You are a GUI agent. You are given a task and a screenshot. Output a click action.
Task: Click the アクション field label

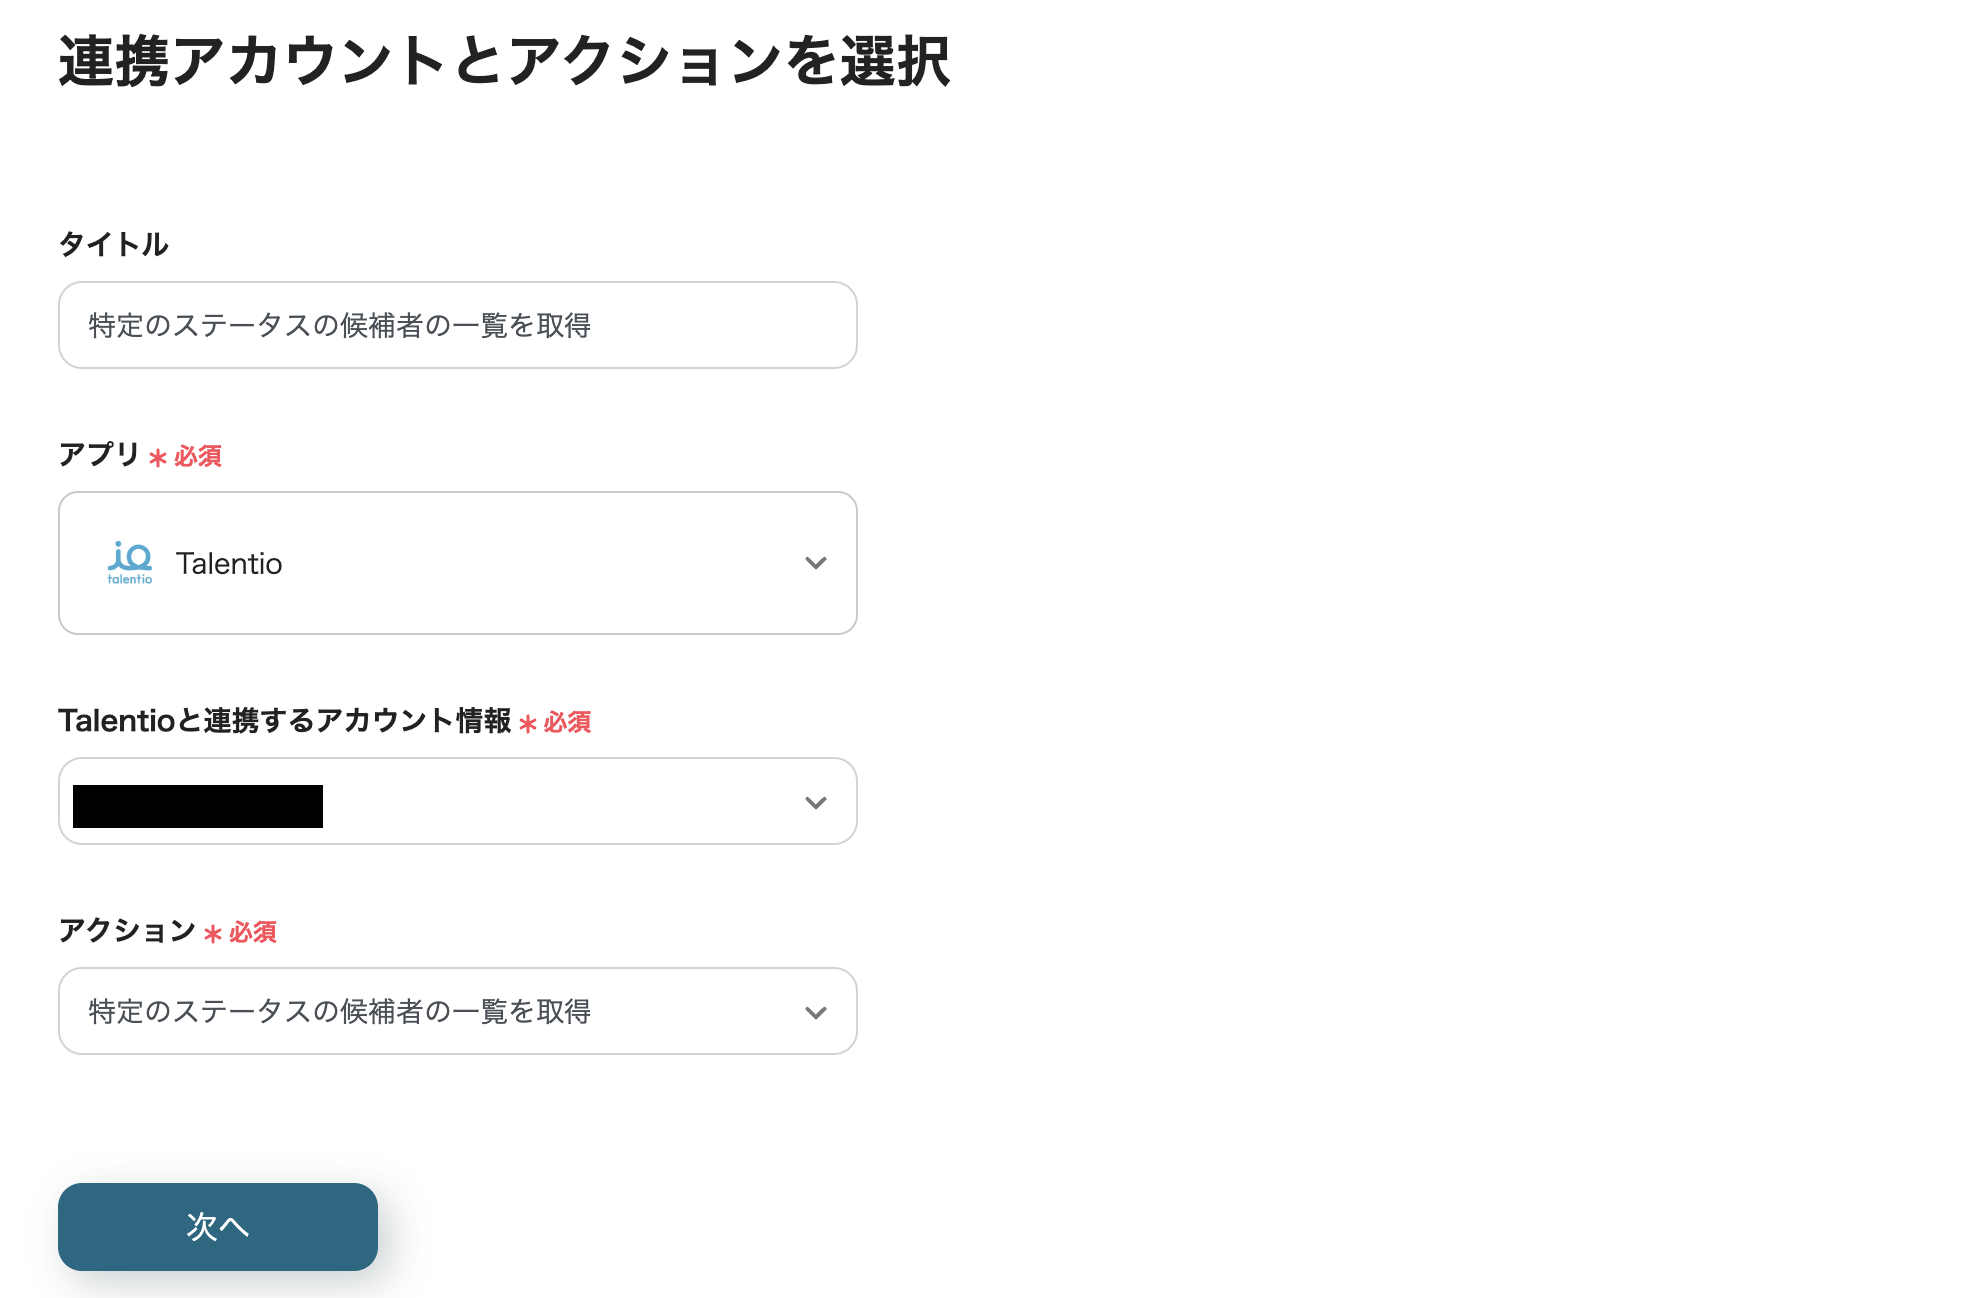[128, 931]
